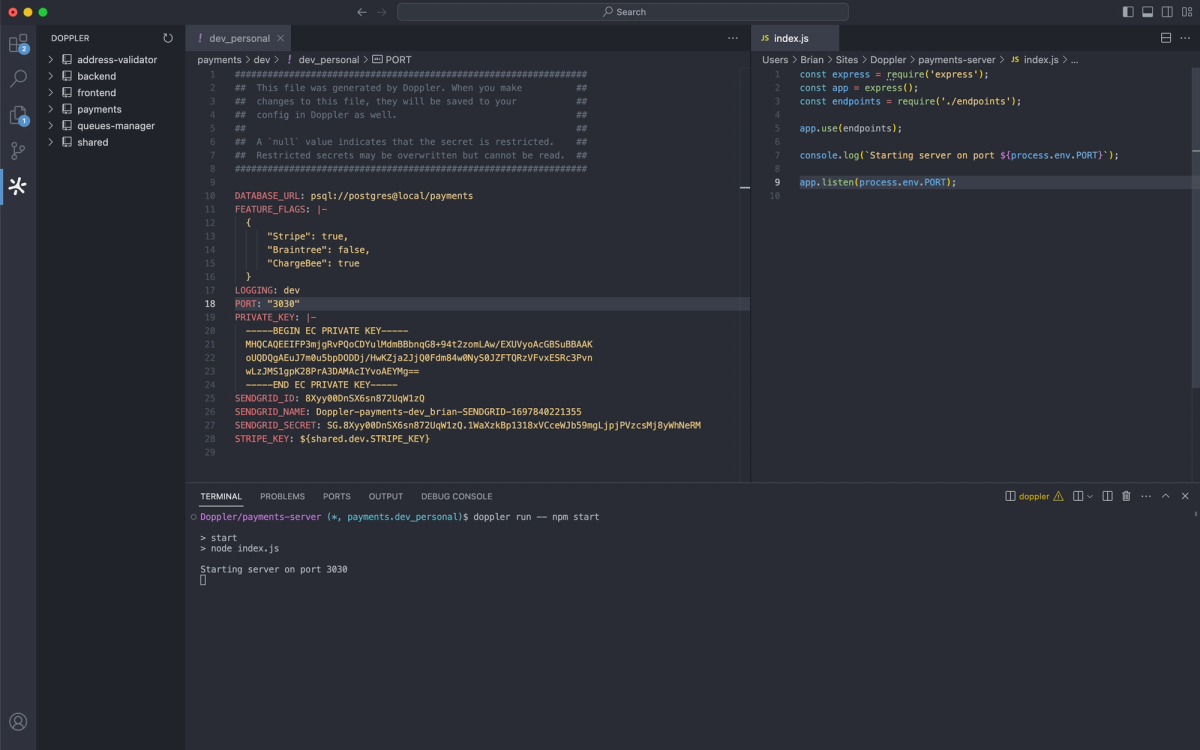Image resolution: width=1200 pixels, height=750 pixels.
Task: Toggle secondary side bar visibility
Action: tap(1167, 12)
